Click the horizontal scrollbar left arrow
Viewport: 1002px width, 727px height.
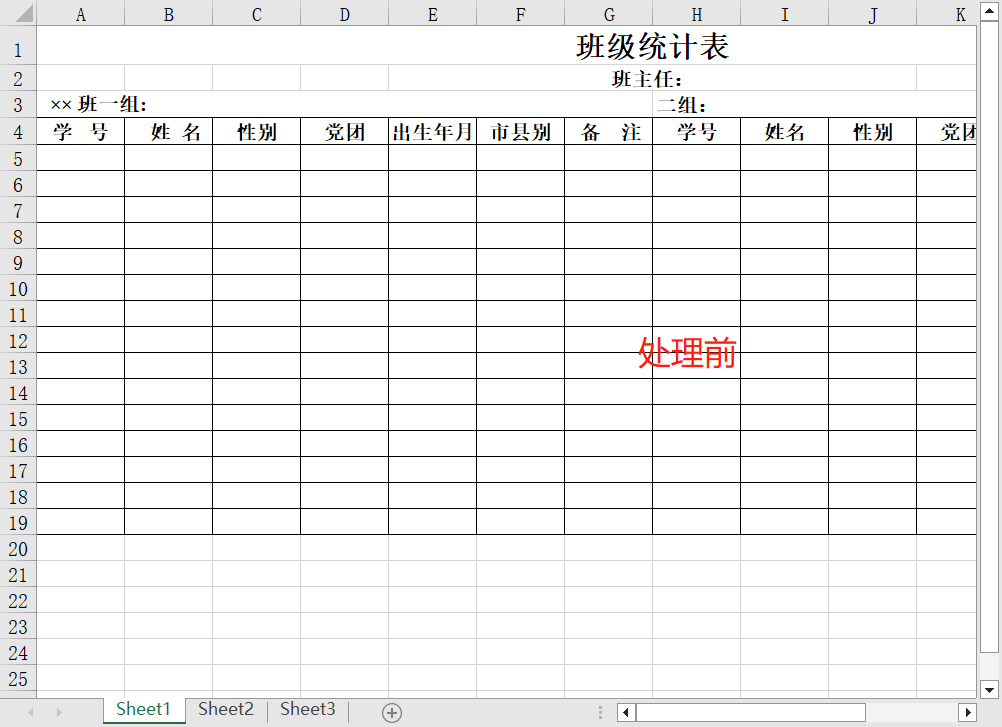[628, 712]
